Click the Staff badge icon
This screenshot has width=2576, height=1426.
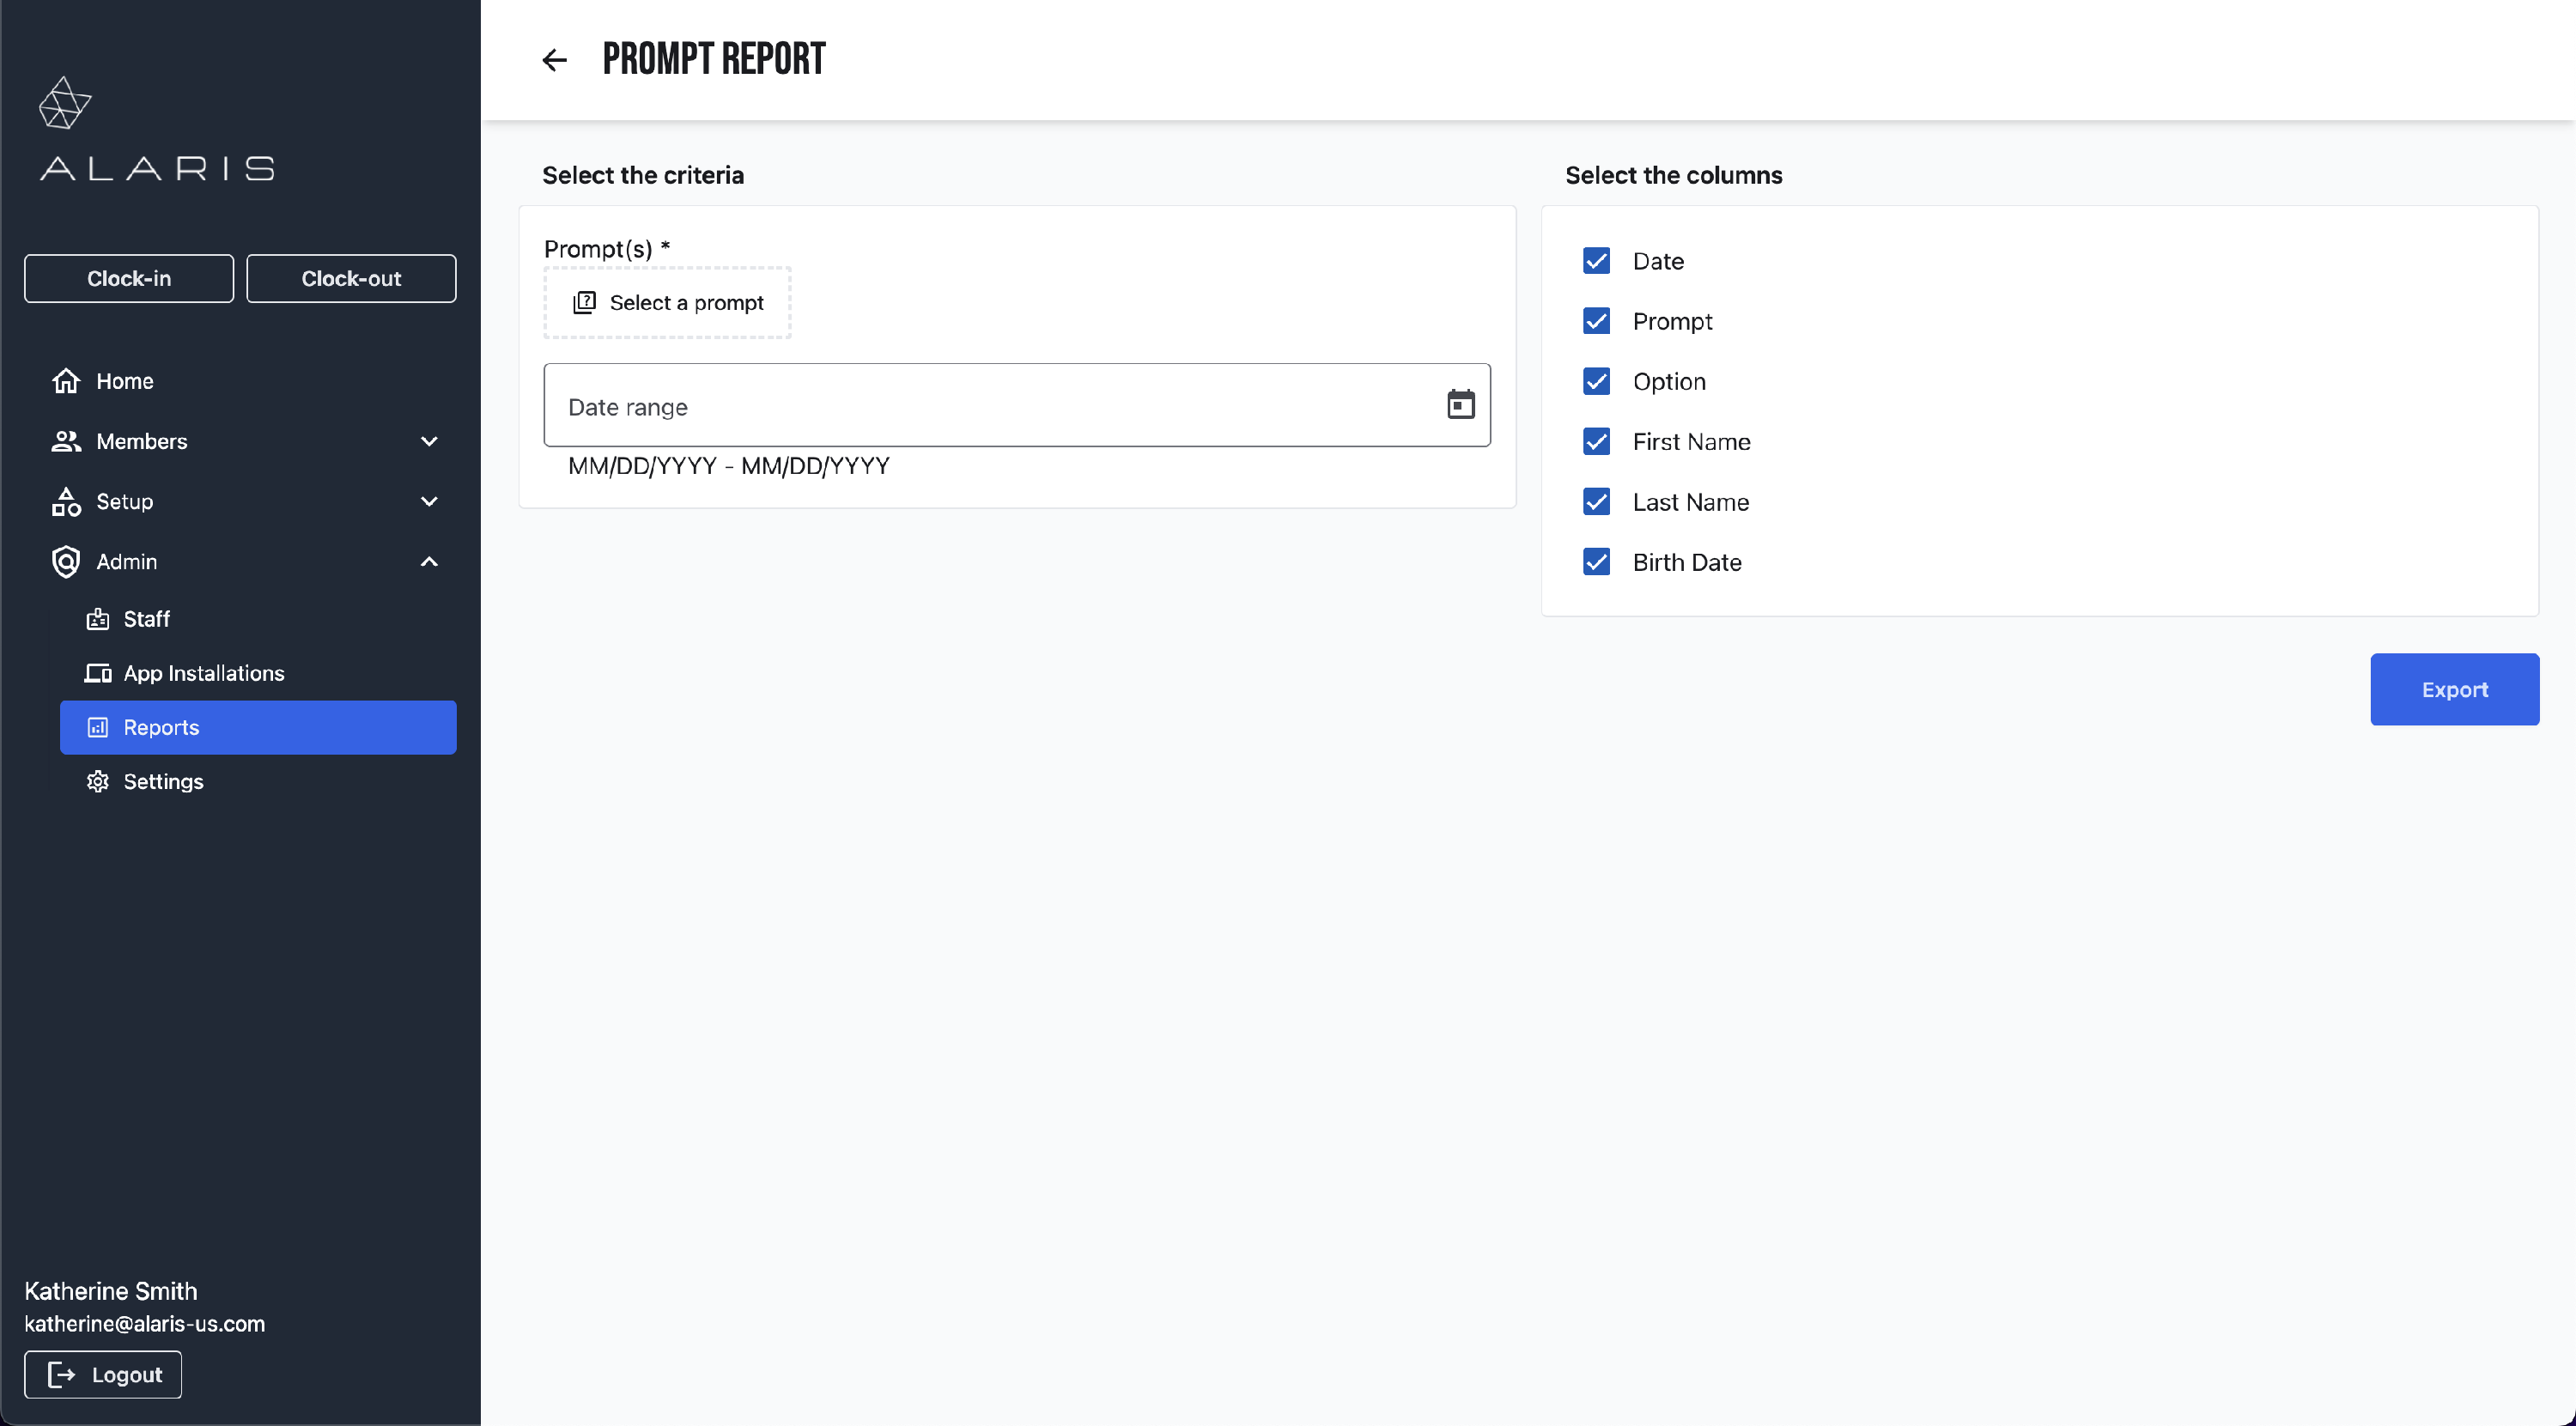(97, 619)
